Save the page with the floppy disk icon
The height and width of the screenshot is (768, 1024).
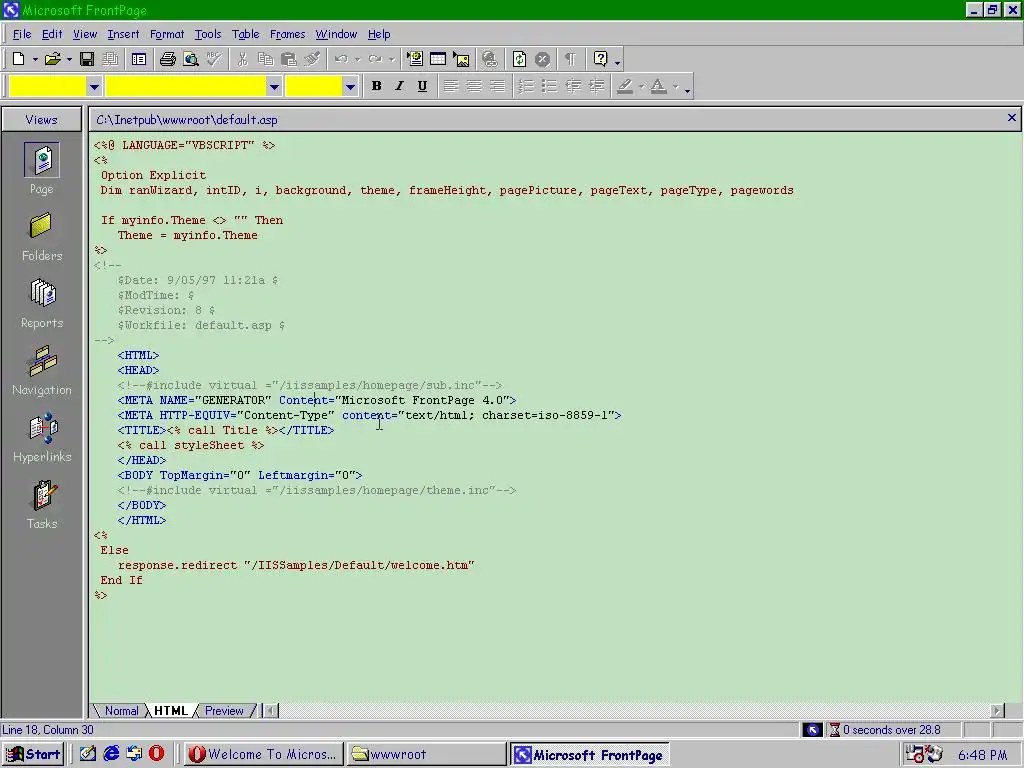point(87,59)
